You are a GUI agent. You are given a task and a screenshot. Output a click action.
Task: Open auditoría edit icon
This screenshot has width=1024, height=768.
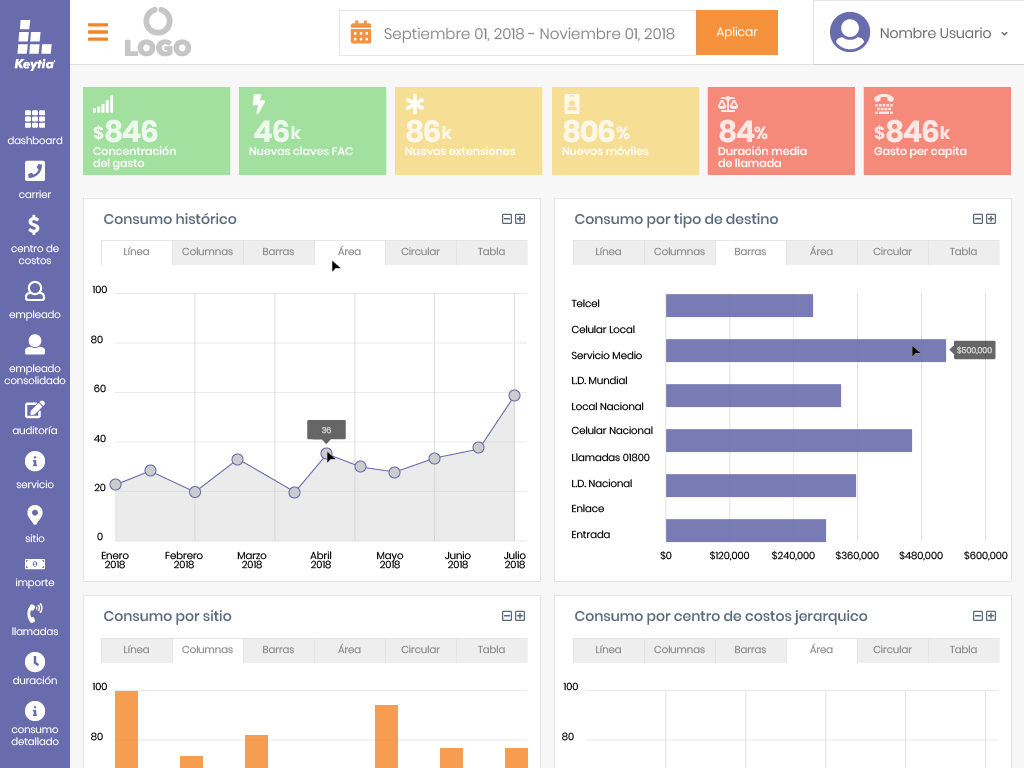[x=35, y=409]
